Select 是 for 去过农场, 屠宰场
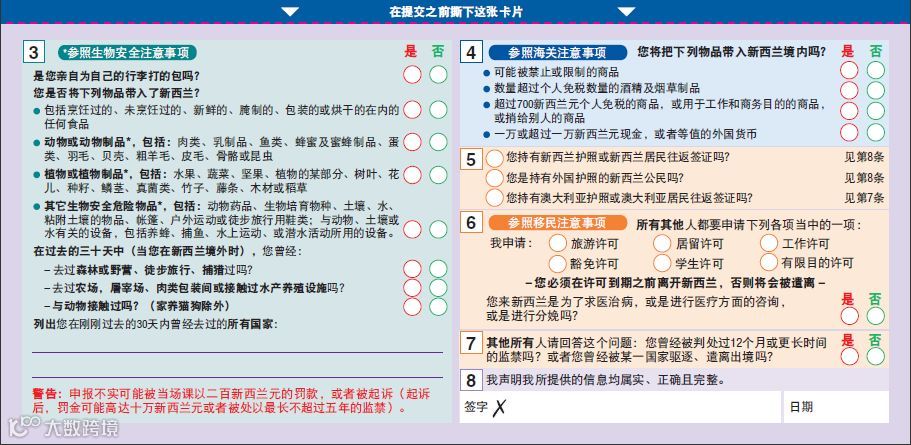The image size is (911, 445). 412,288
